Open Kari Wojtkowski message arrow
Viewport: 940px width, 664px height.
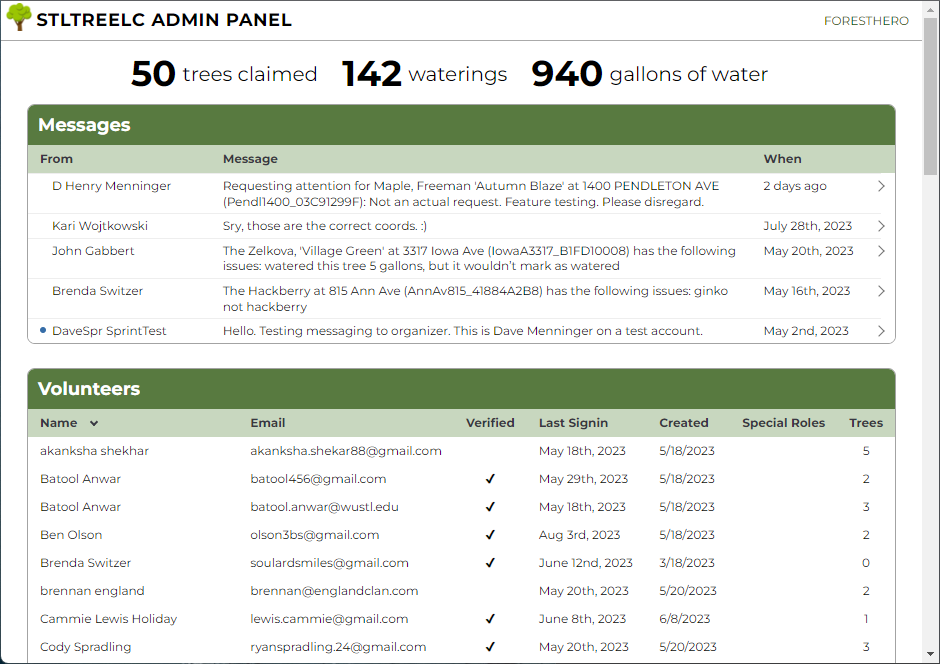(x=881, y=227)
